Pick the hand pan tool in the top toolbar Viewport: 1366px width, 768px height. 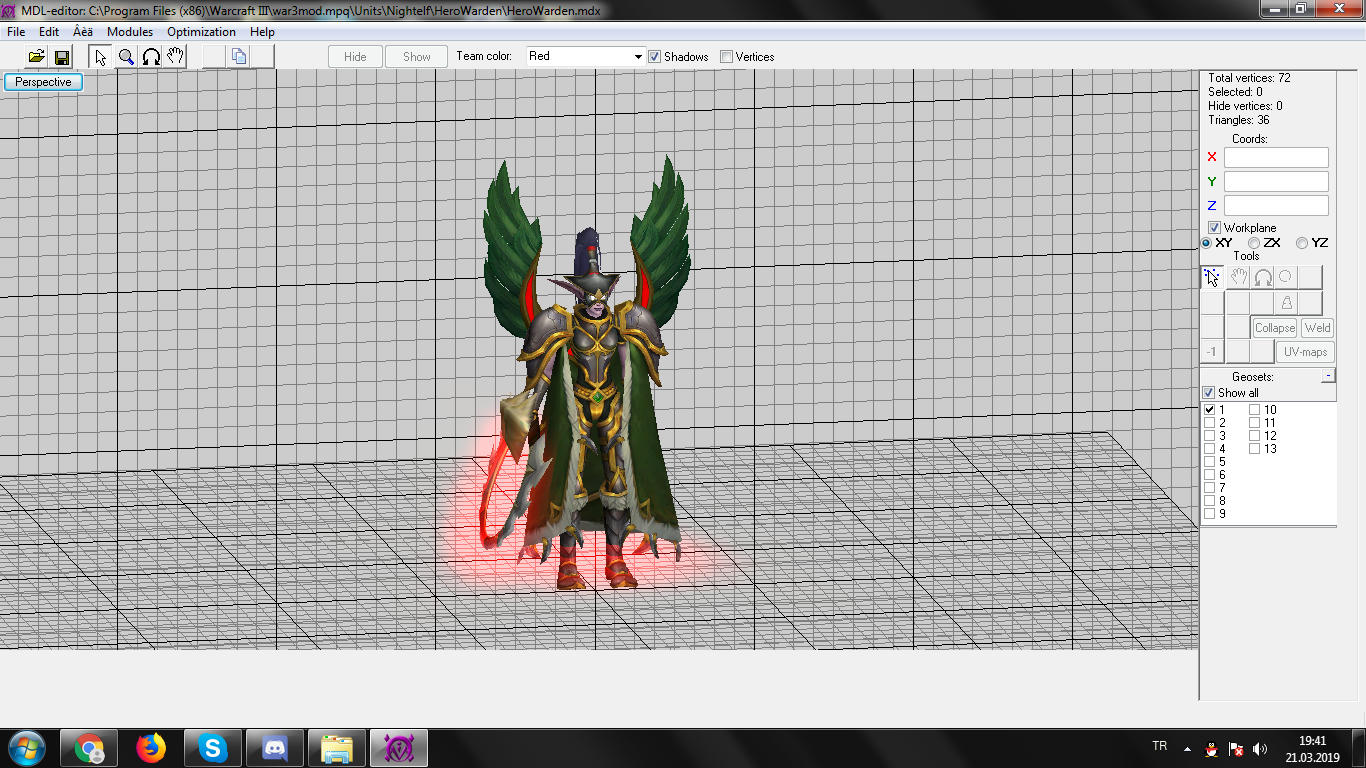(x=176, y=57)
